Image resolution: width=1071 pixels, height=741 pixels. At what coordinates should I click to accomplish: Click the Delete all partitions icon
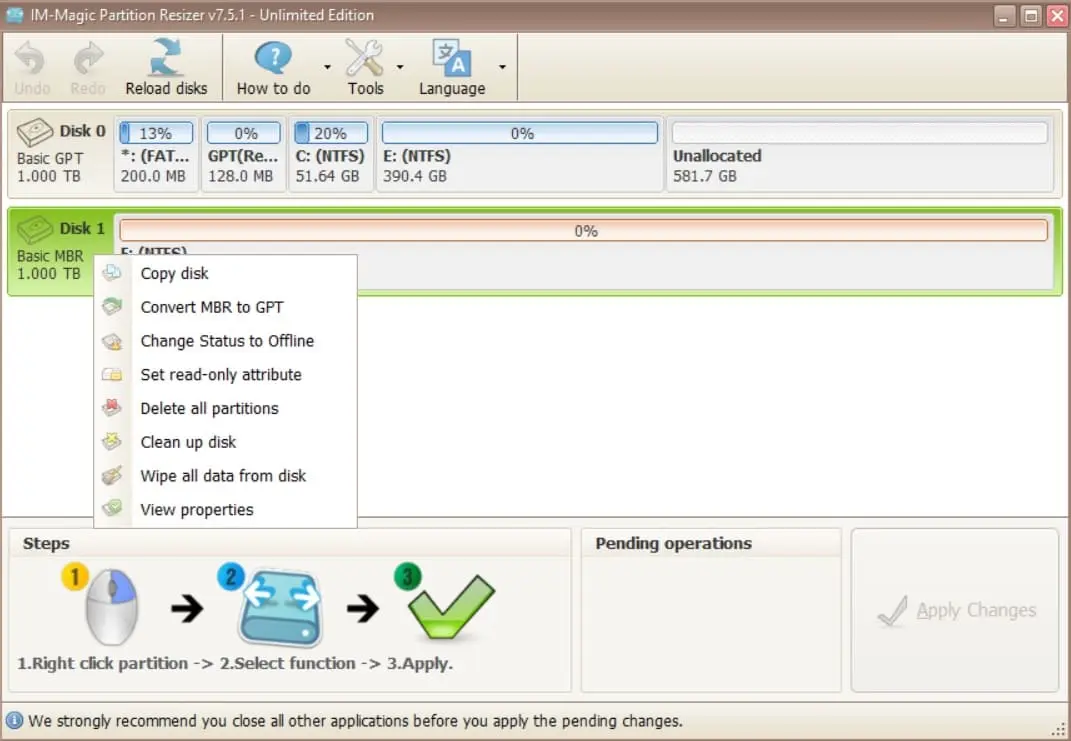112,408
